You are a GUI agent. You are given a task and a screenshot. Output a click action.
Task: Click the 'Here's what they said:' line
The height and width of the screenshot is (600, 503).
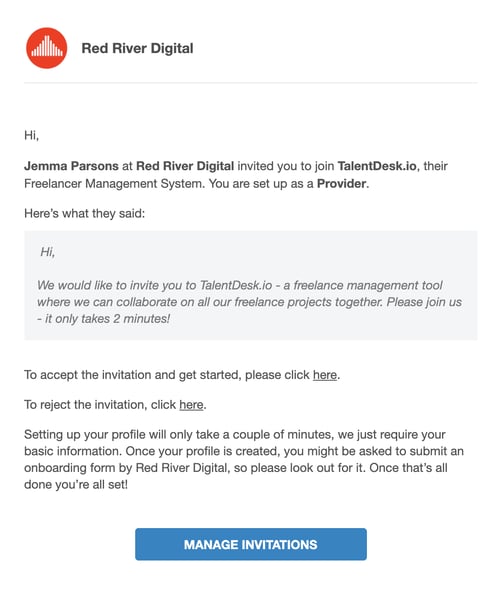click(85, 213)
